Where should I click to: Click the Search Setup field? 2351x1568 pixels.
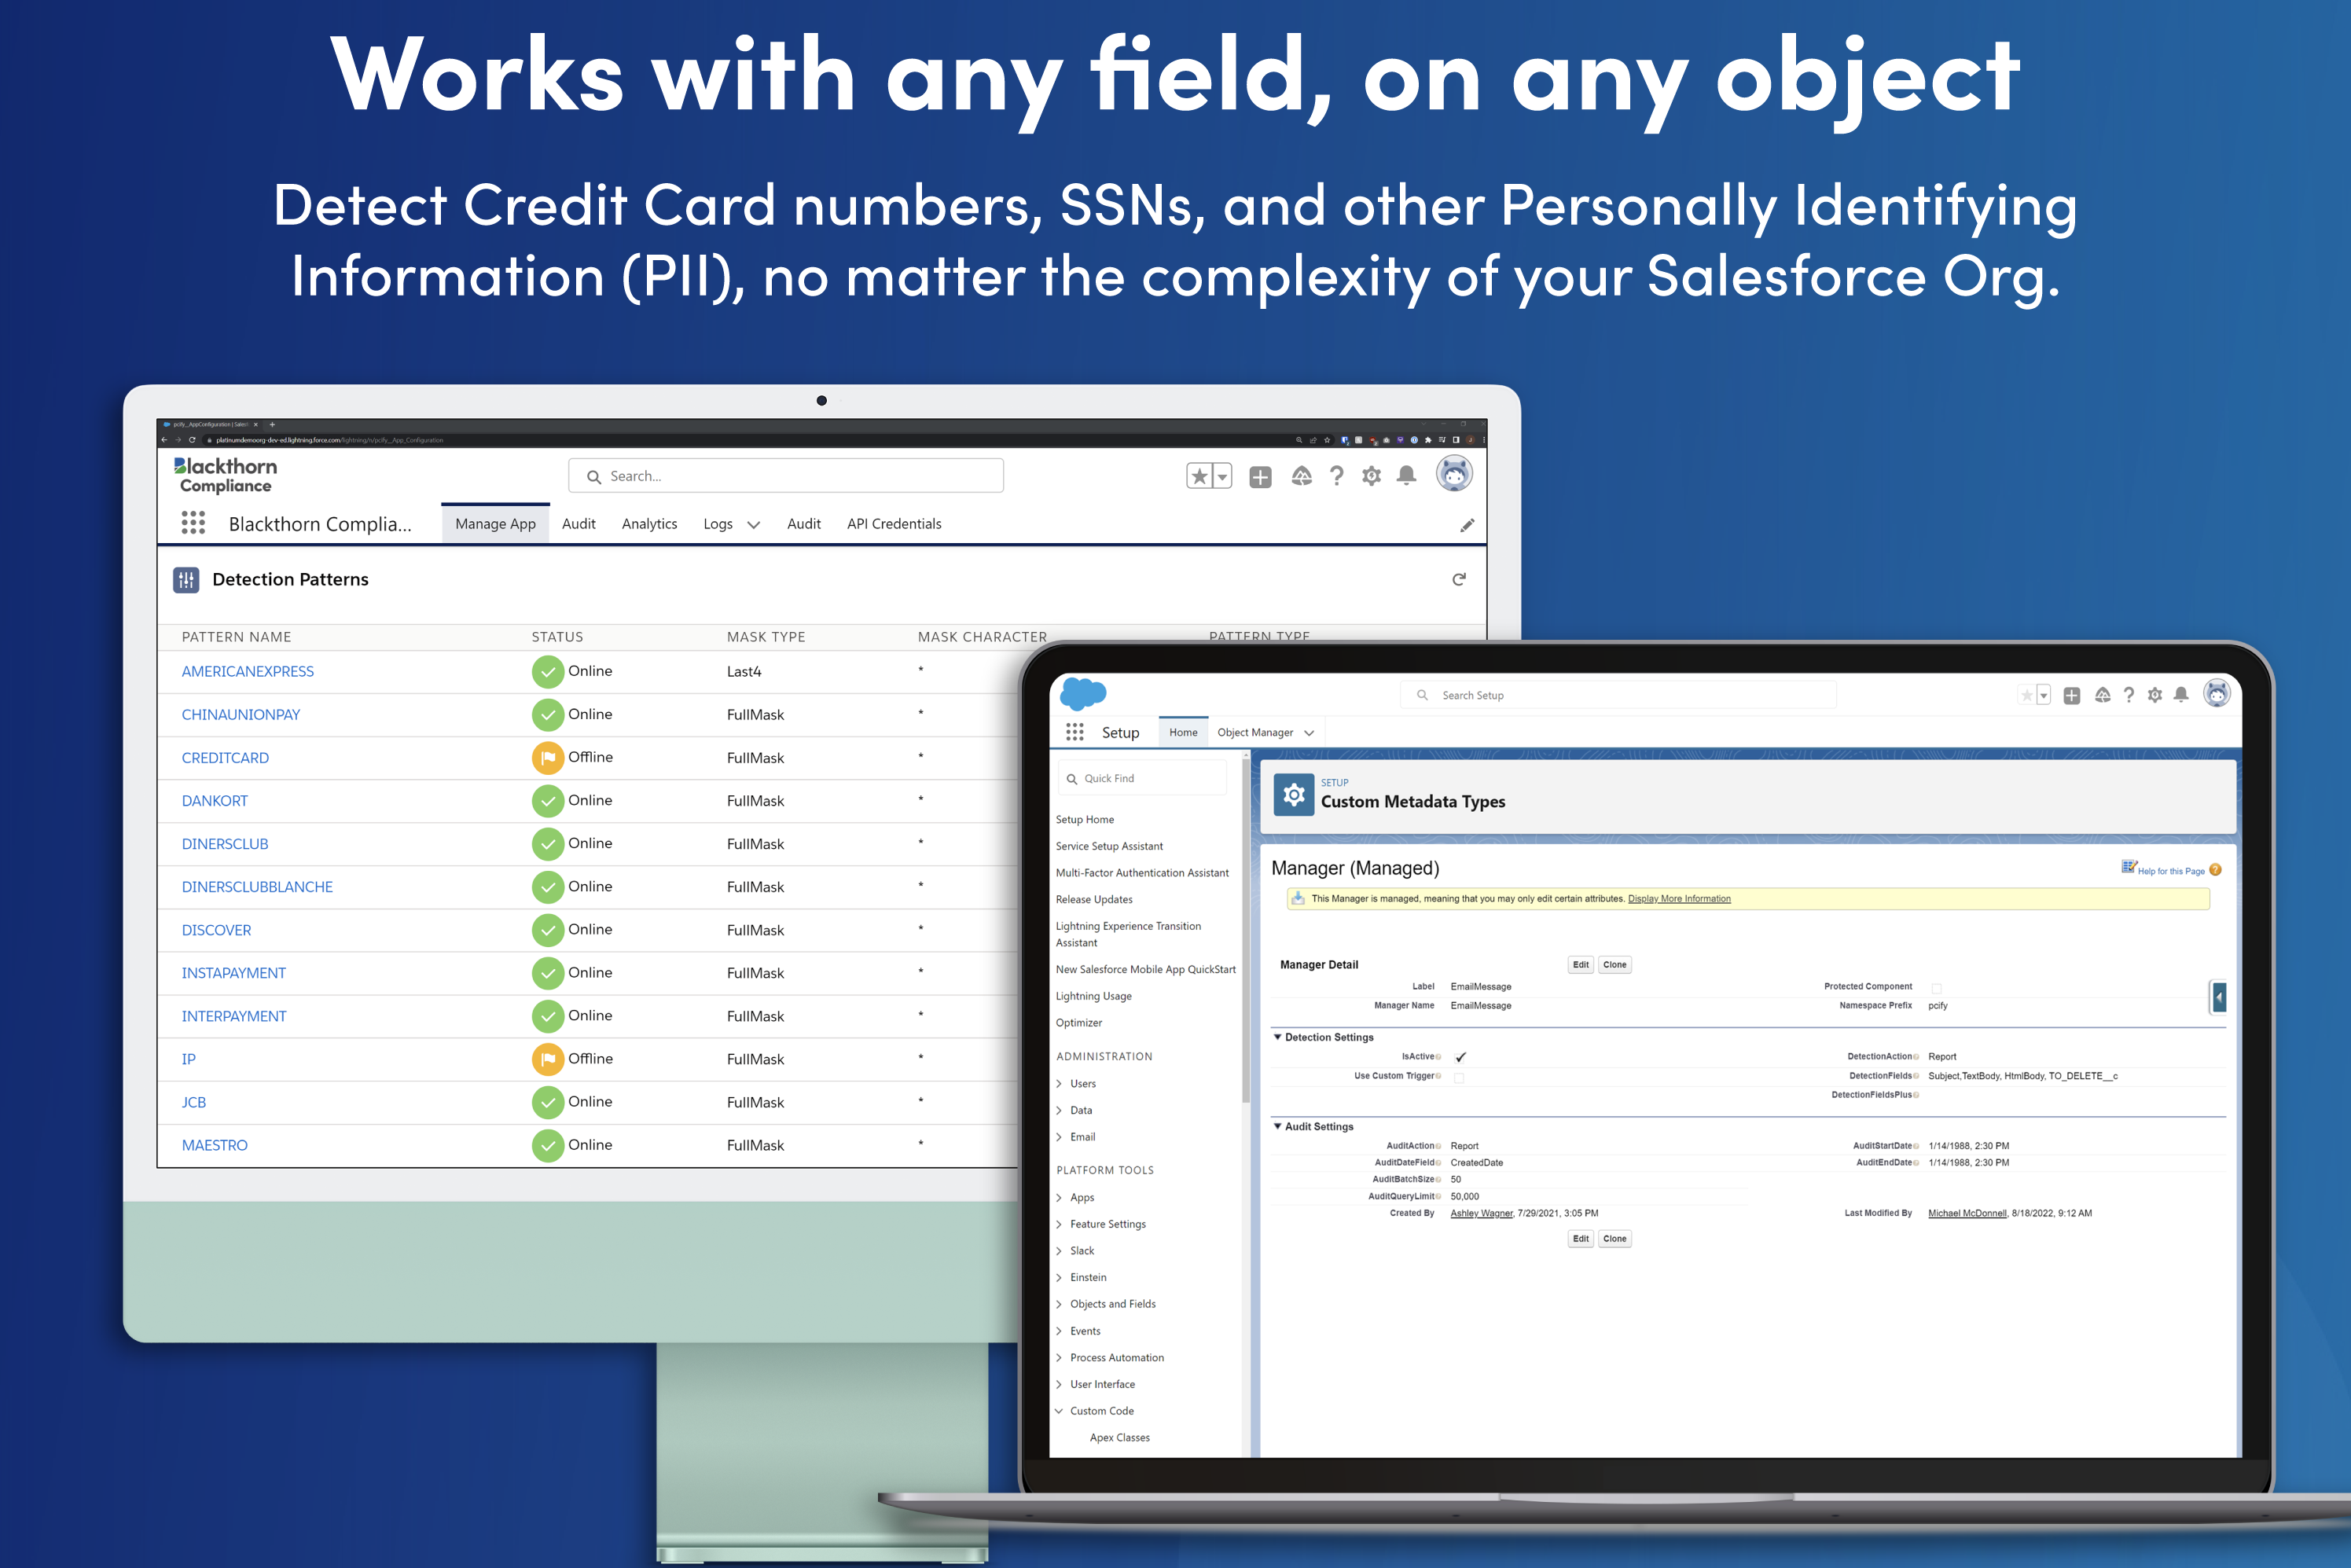coord(1618,695)
